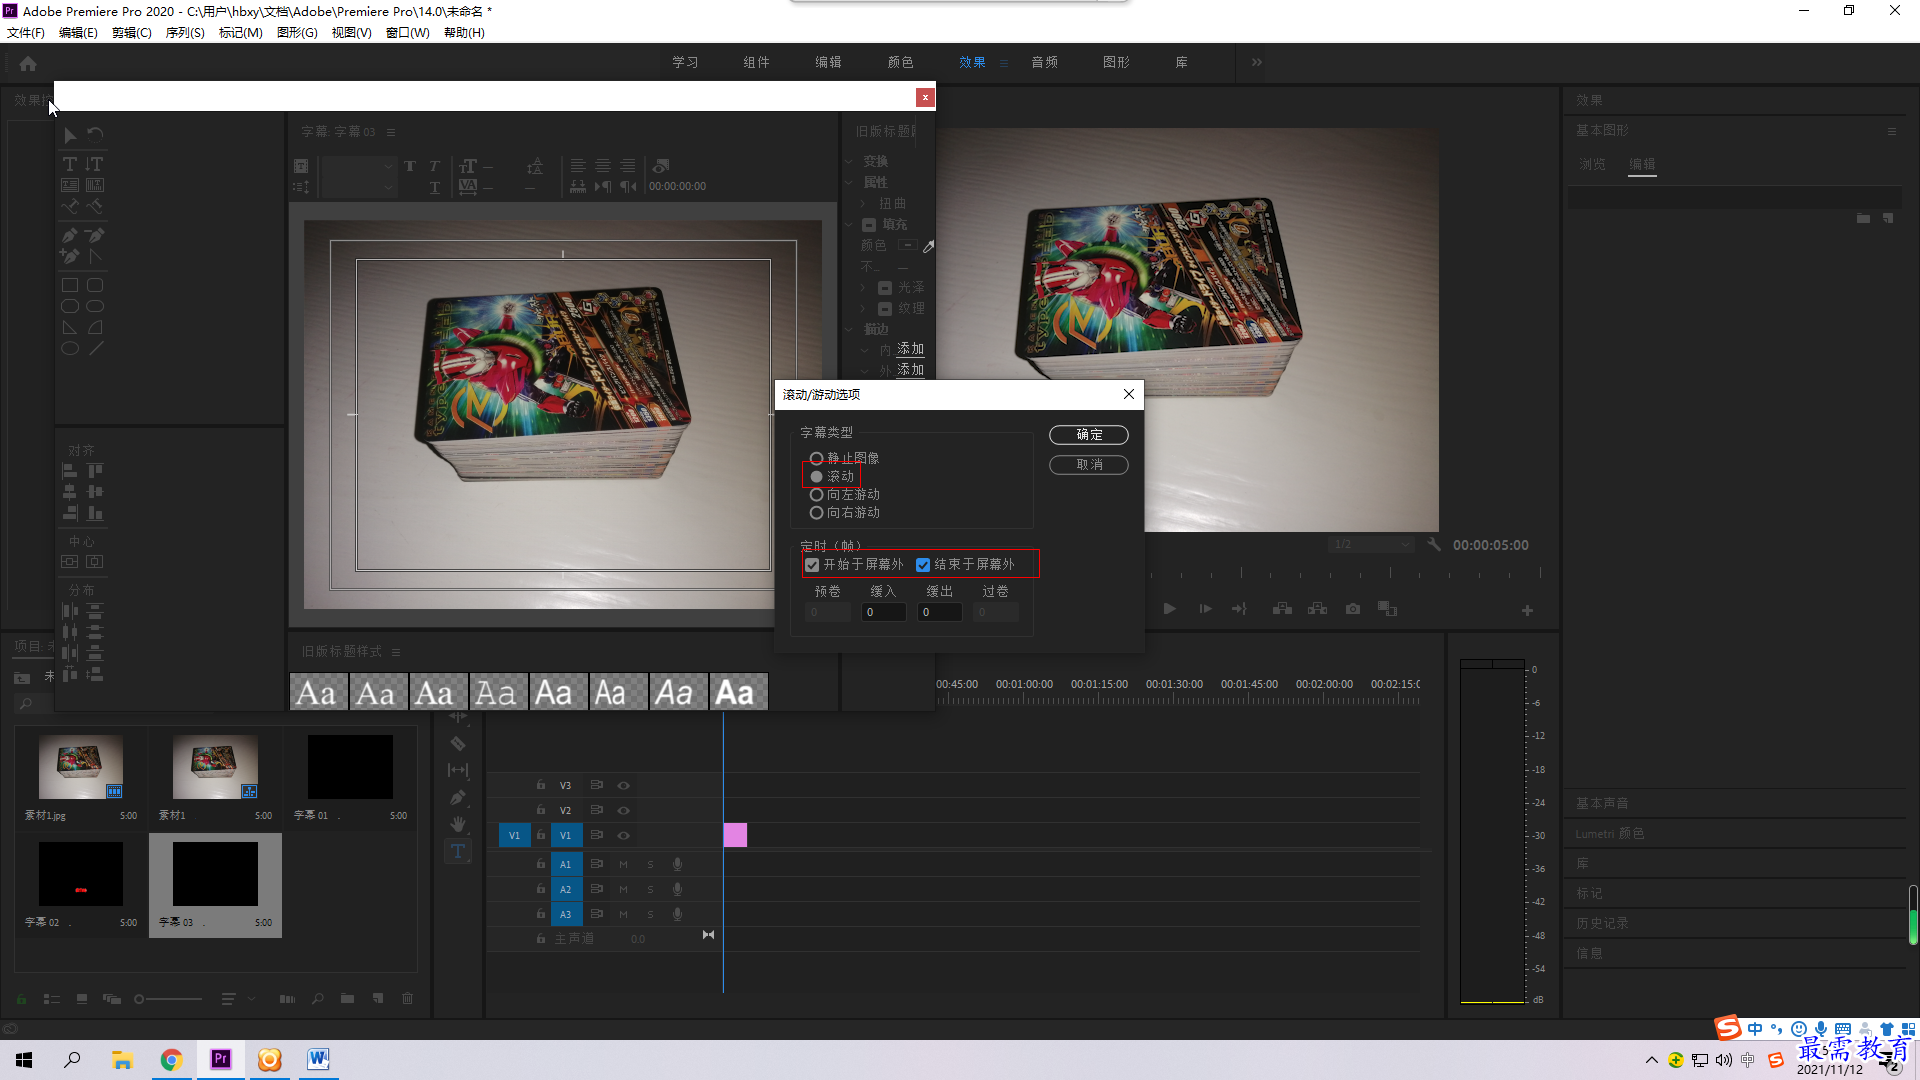This screenshot has height=1080, width=1920.
Task: Select the Line tool
Action: (x=95, y=348)
